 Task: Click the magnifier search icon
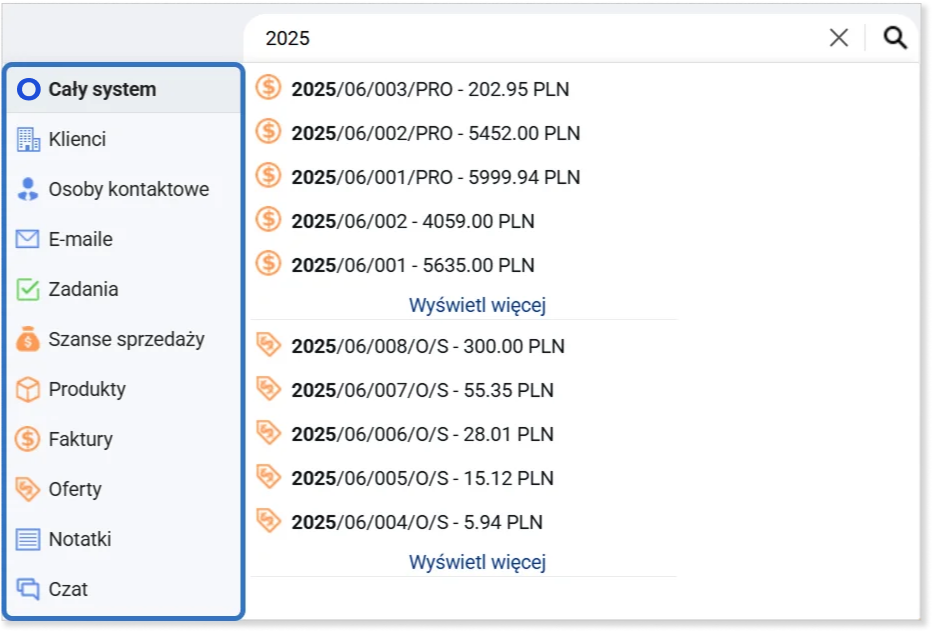pyautogui.click(x=895, y=38)
